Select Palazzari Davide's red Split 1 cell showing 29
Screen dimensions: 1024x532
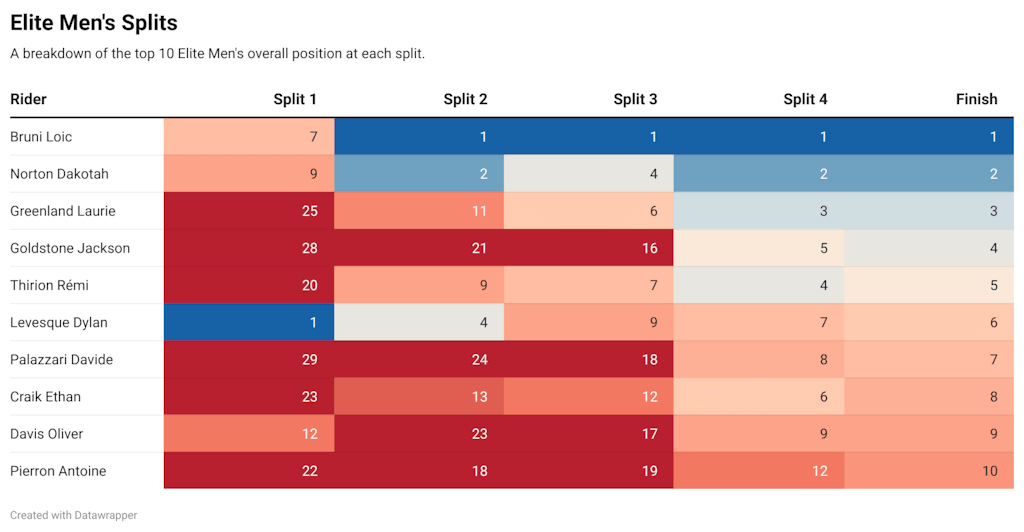(x=249, y=359)
